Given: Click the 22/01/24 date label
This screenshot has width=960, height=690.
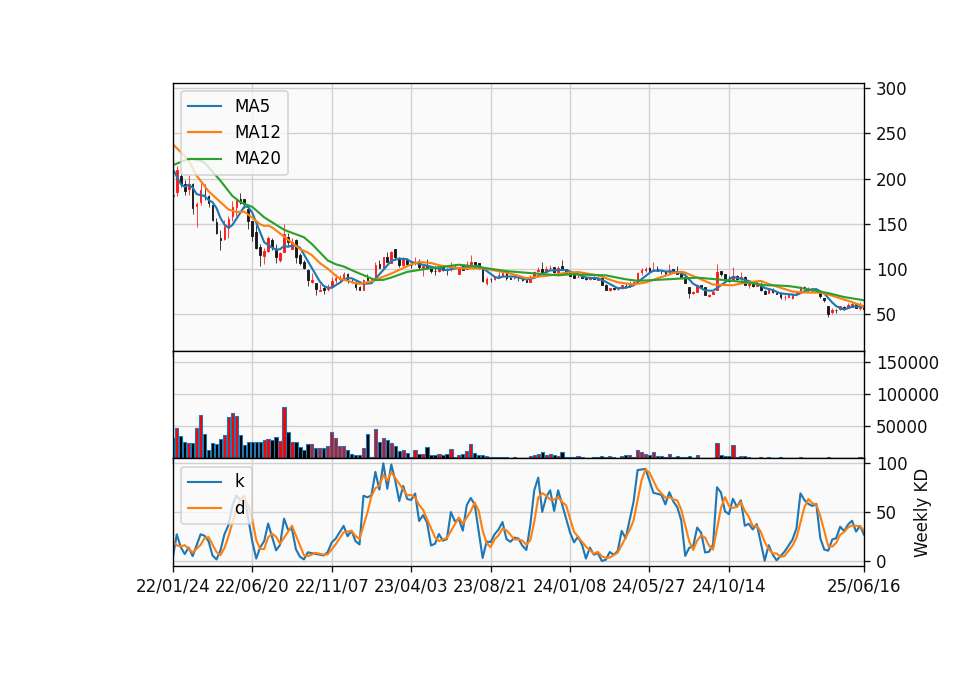Looking at the screenshot, I should (173, 586).
